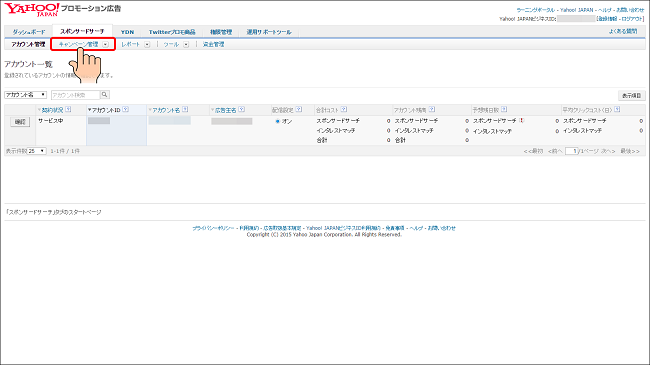Open the アカウント名 search type dropdown
The image size is (650, 365).
[x=25, y=95]
